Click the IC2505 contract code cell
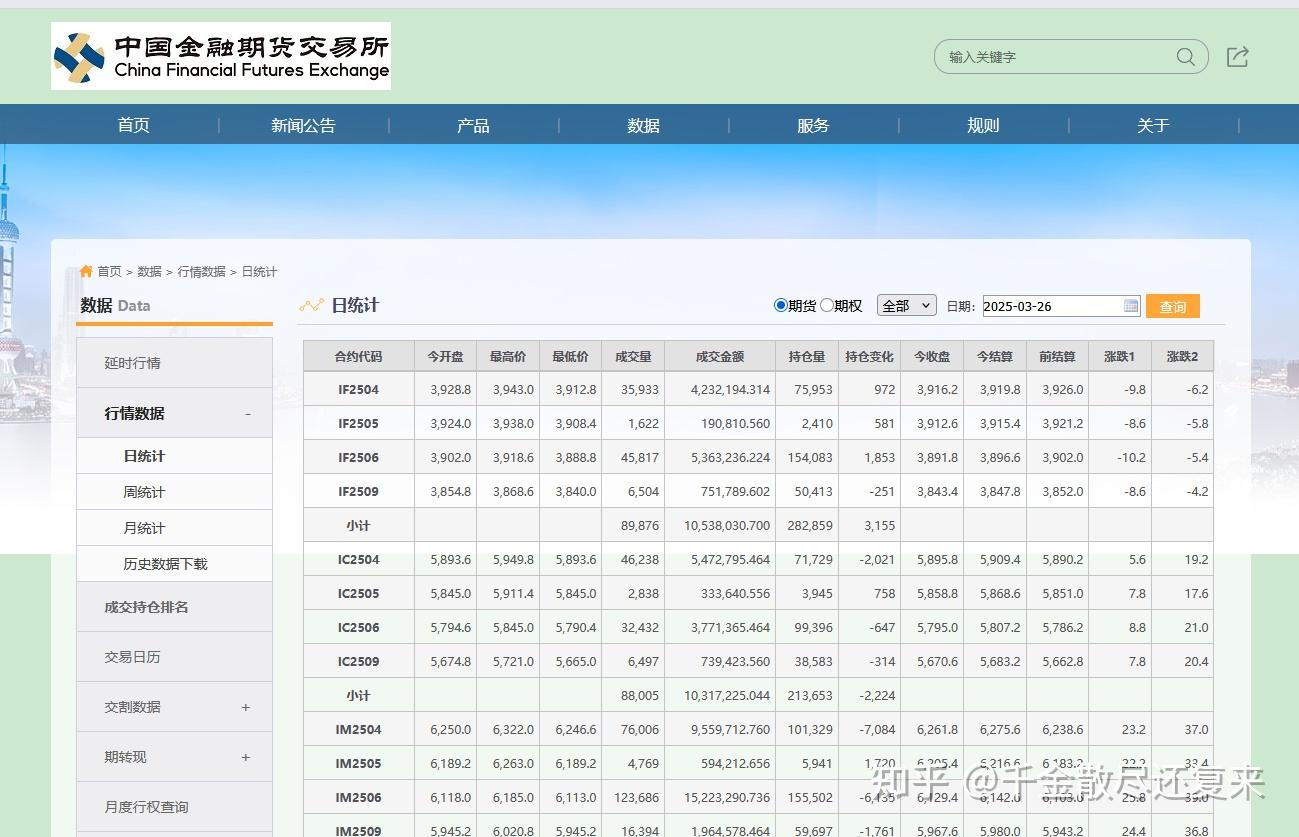1299x837 pixels. (x=358, y=594)
